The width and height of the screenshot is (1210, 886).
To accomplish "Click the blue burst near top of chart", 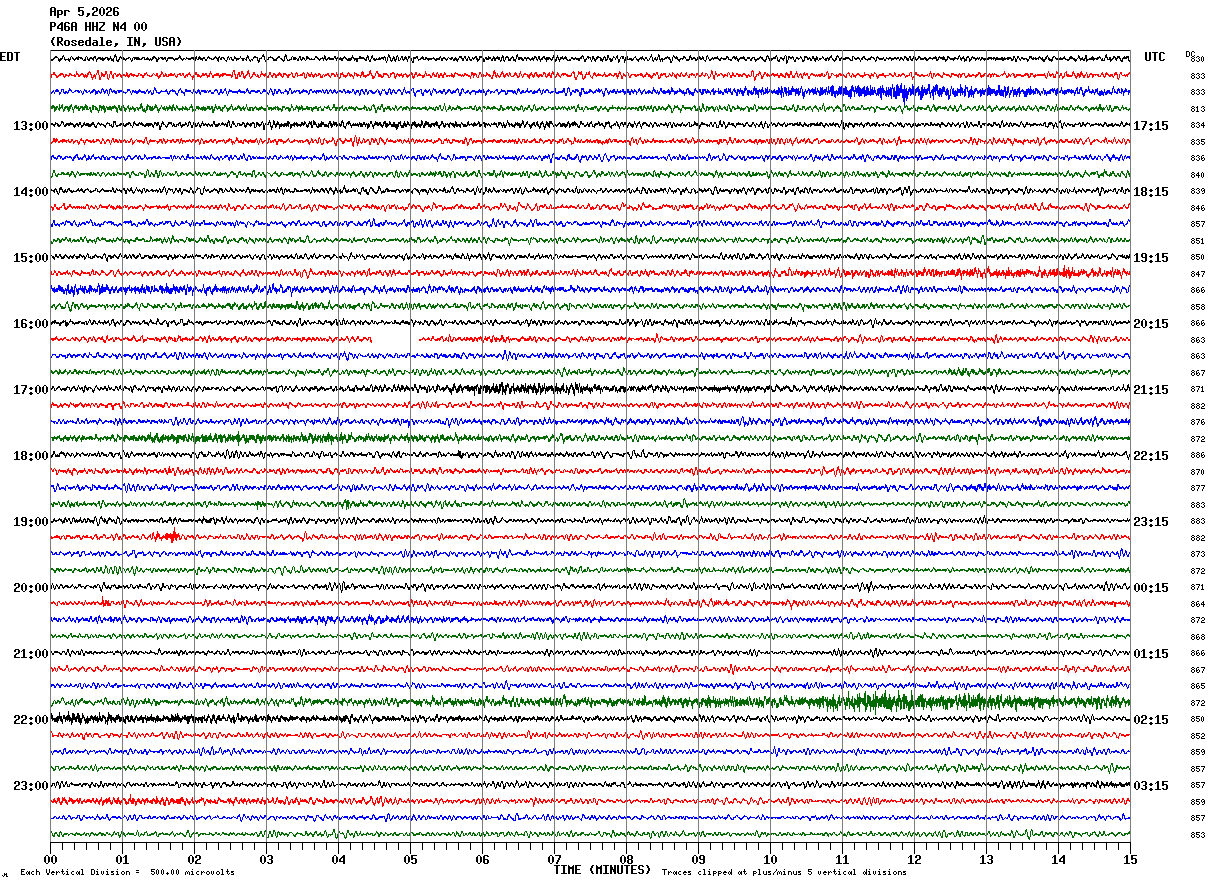I will point(880,92).
